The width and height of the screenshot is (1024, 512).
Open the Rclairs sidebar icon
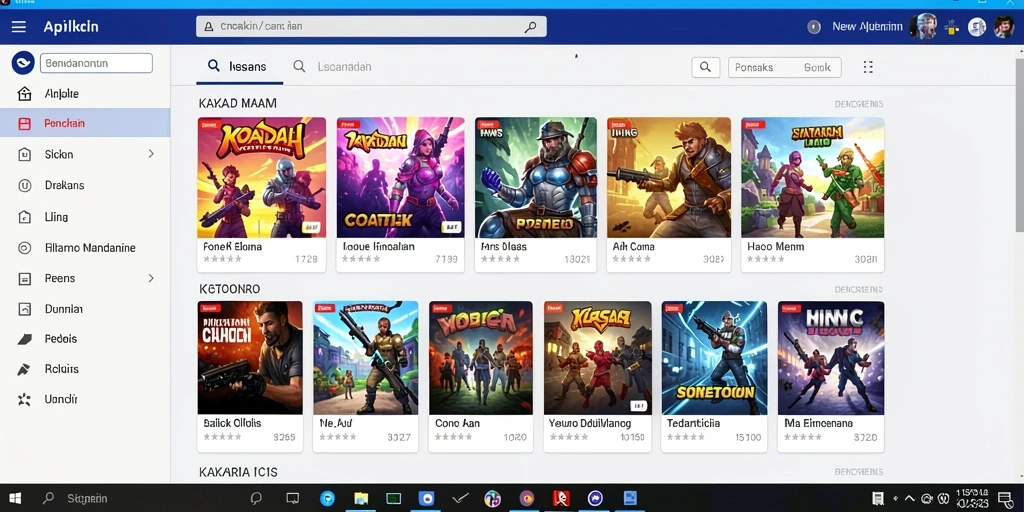24,369
